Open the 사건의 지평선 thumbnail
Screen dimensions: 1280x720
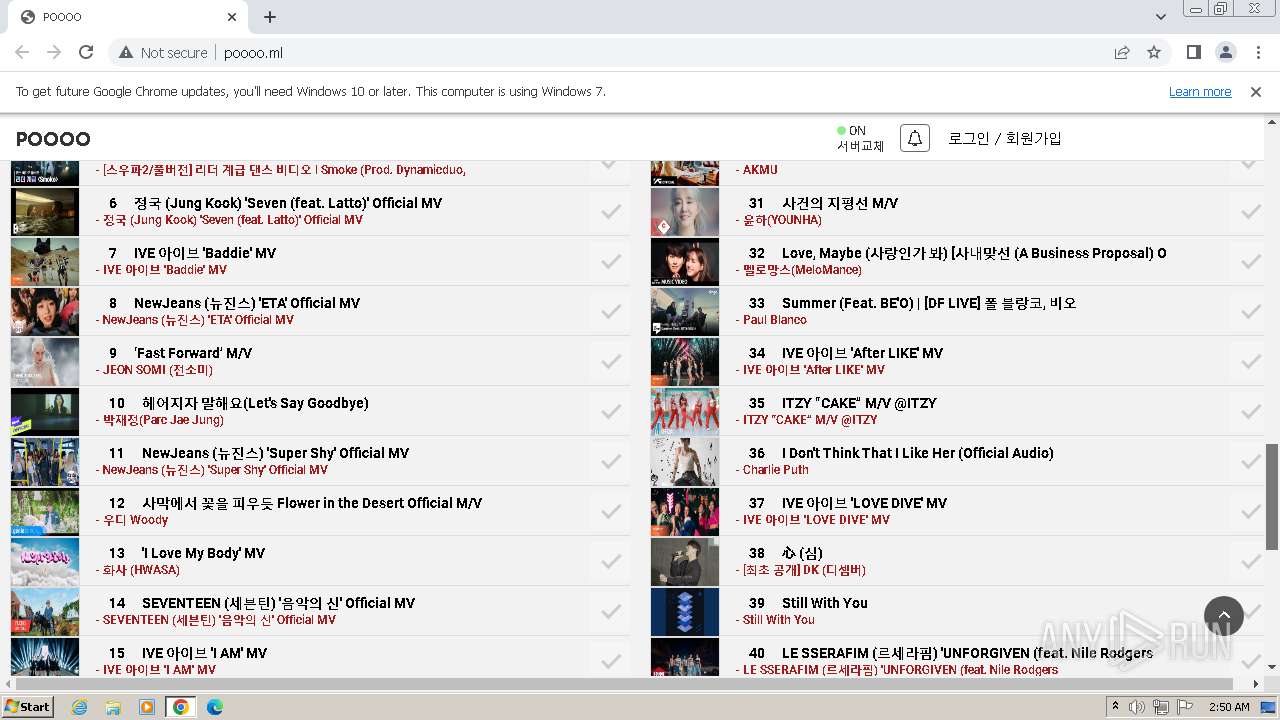685,211
